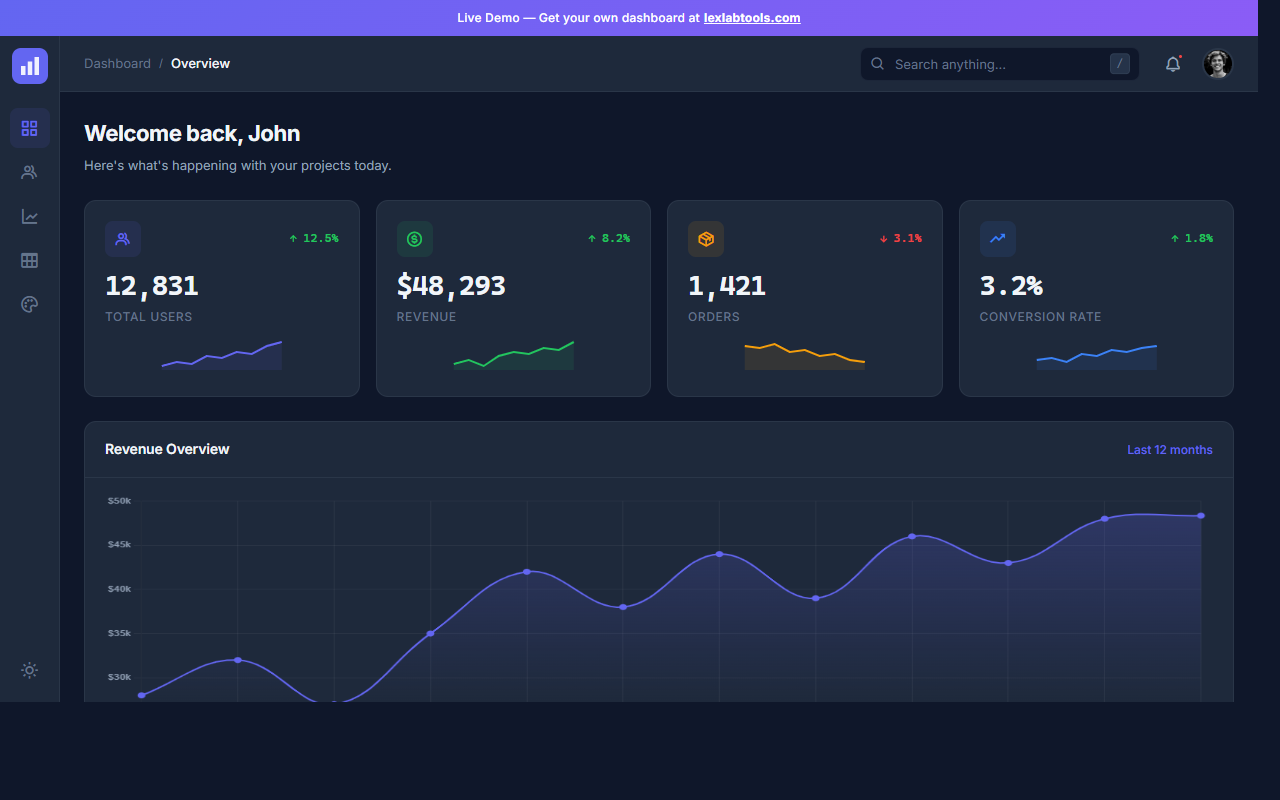Open the lexlabtools.com link in the banner
1280x800 pixels.
tap(751, 17)
